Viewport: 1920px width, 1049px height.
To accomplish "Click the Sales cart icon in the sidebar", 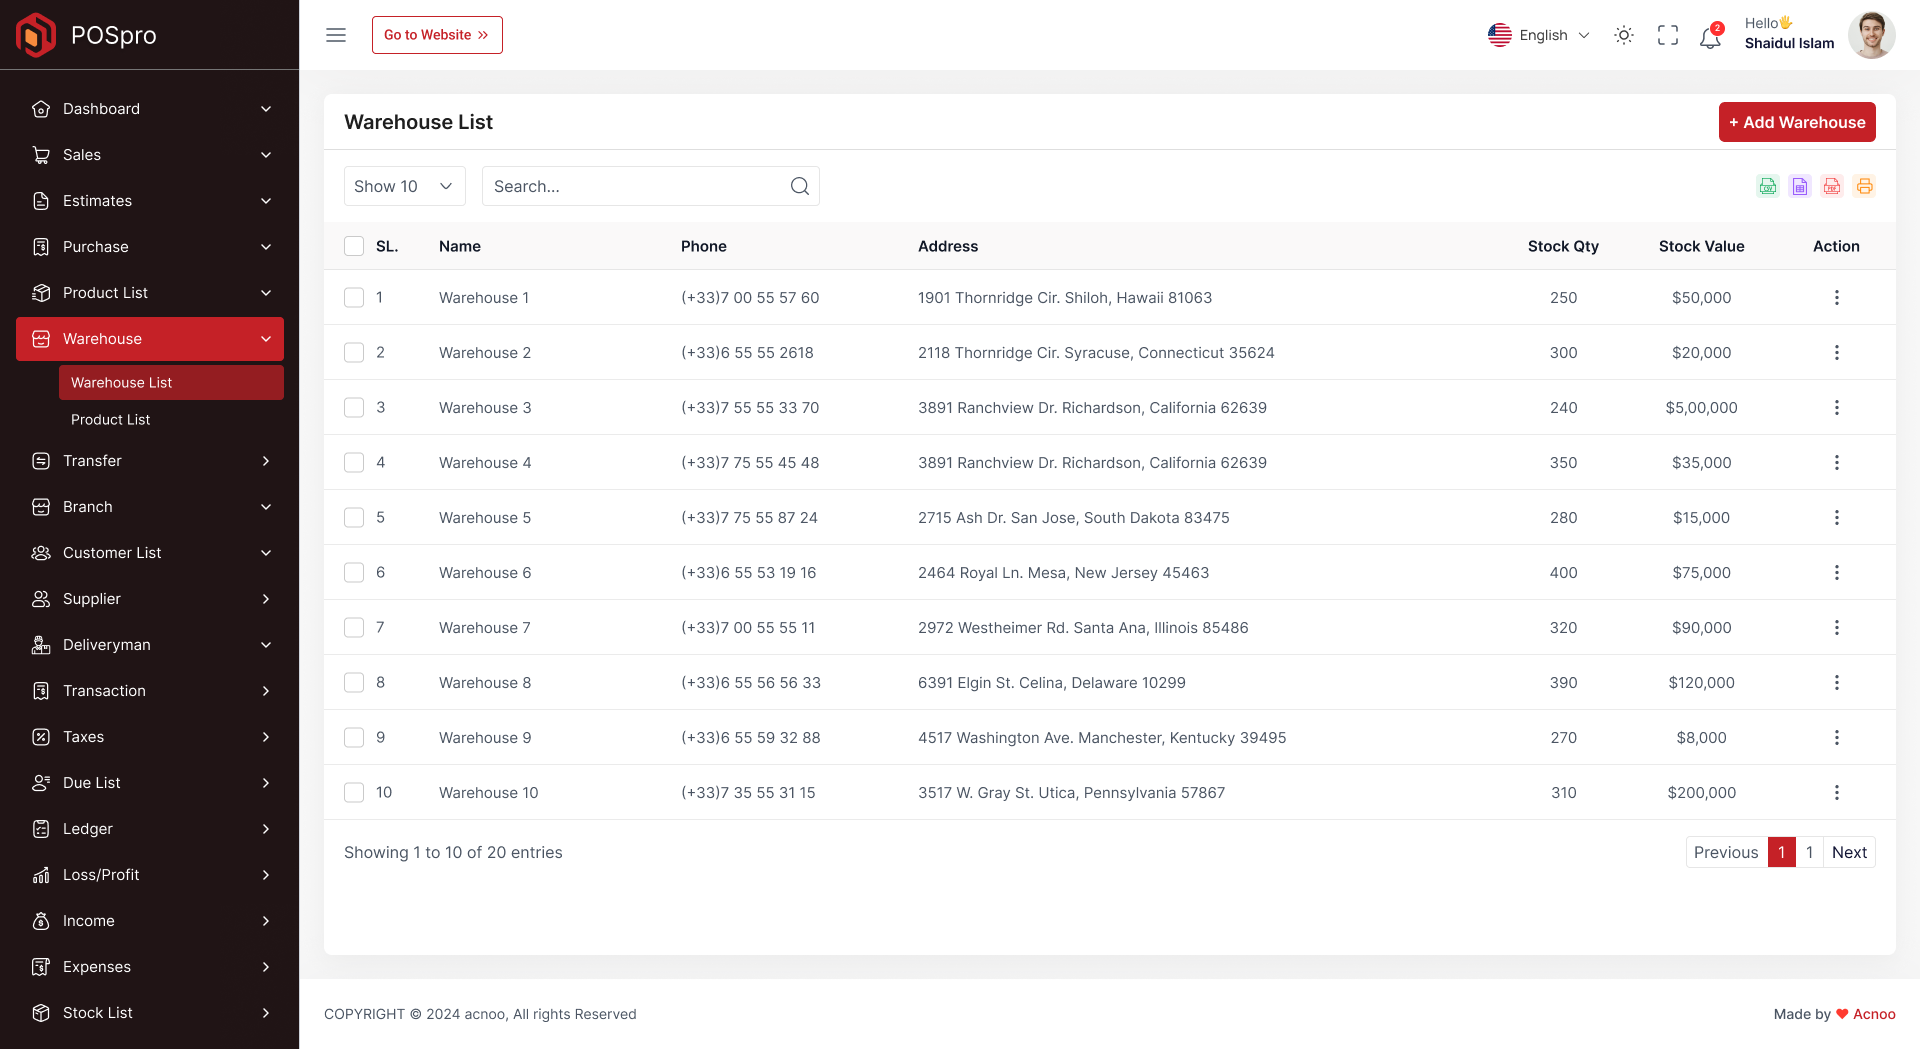I will [41, 155].
